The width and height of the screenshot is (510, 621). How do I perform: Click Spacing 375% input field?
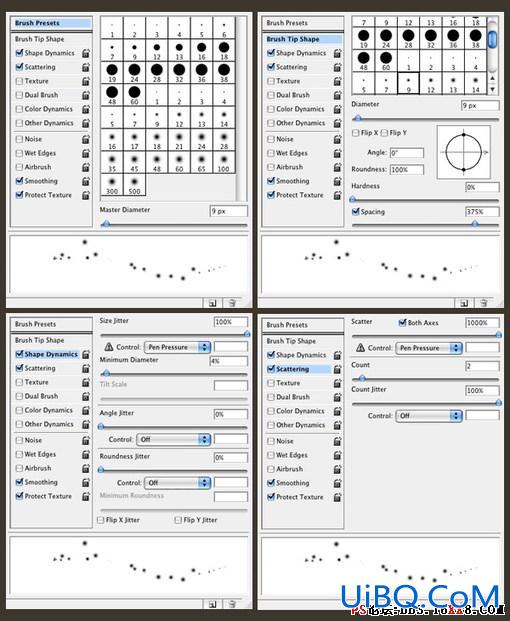tap(482, 212)
